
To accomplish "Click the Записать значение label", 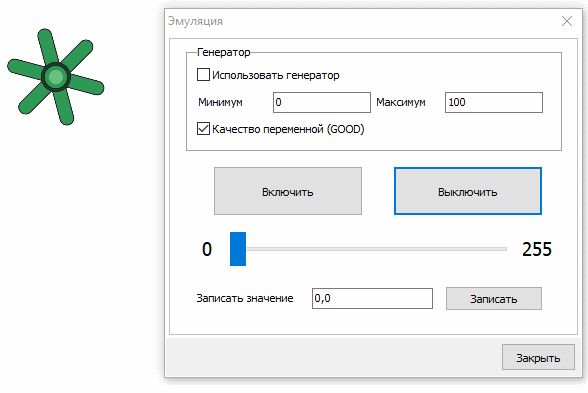I will tap(244, 298).
